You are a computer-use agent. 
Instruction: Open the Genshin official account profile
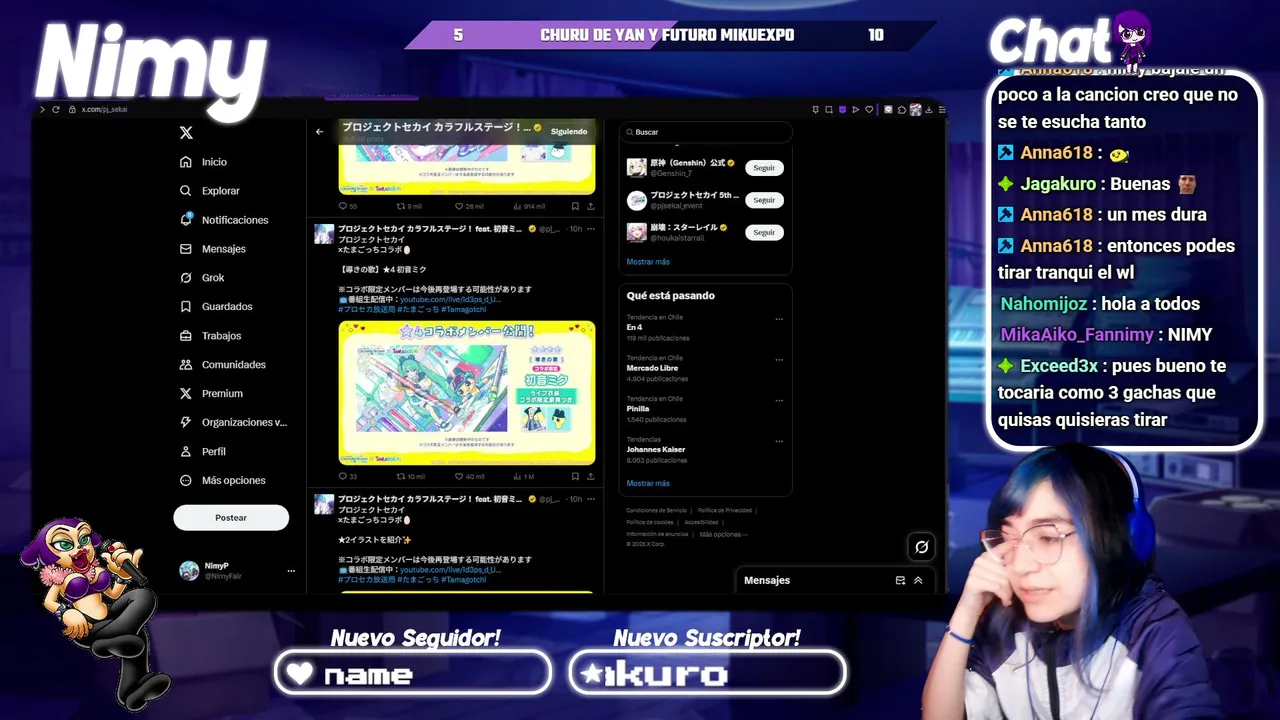pyautogui.click(x=684, y=168)
